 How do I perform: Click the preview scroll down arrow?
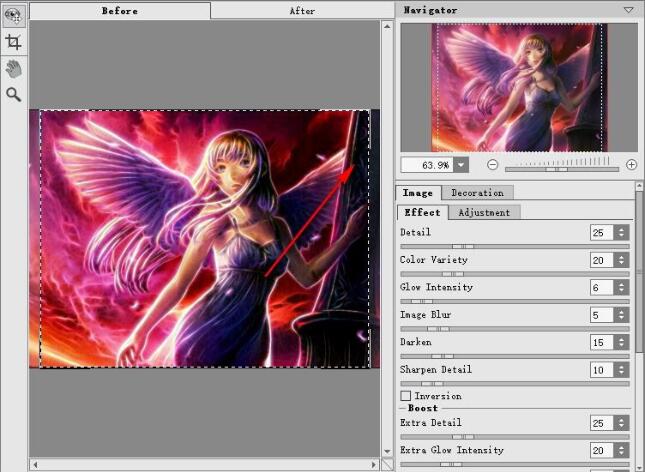(387, 451)
